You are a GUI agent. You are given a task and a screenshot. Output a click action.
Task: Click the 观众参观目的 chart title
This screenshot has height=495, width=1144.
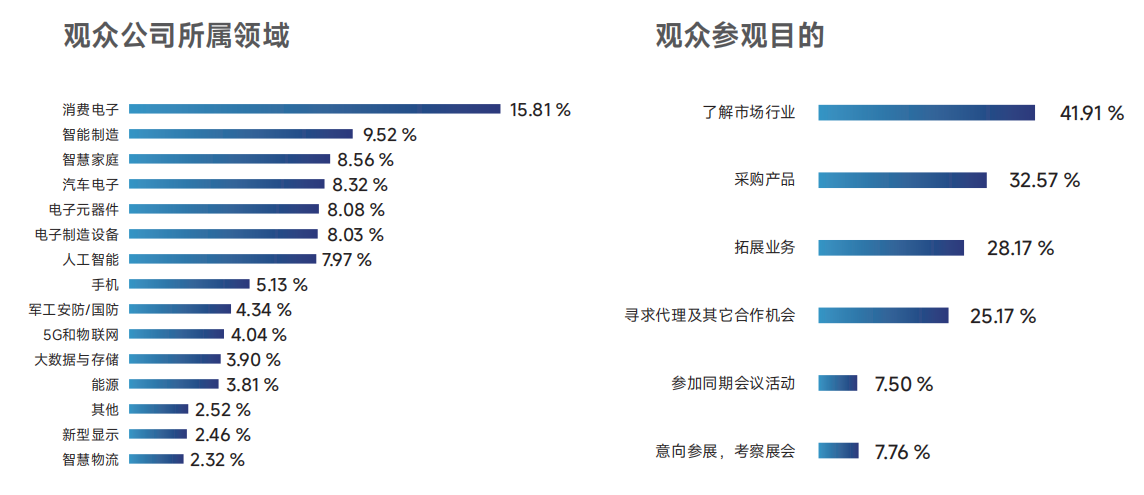(x=739, y=36)
